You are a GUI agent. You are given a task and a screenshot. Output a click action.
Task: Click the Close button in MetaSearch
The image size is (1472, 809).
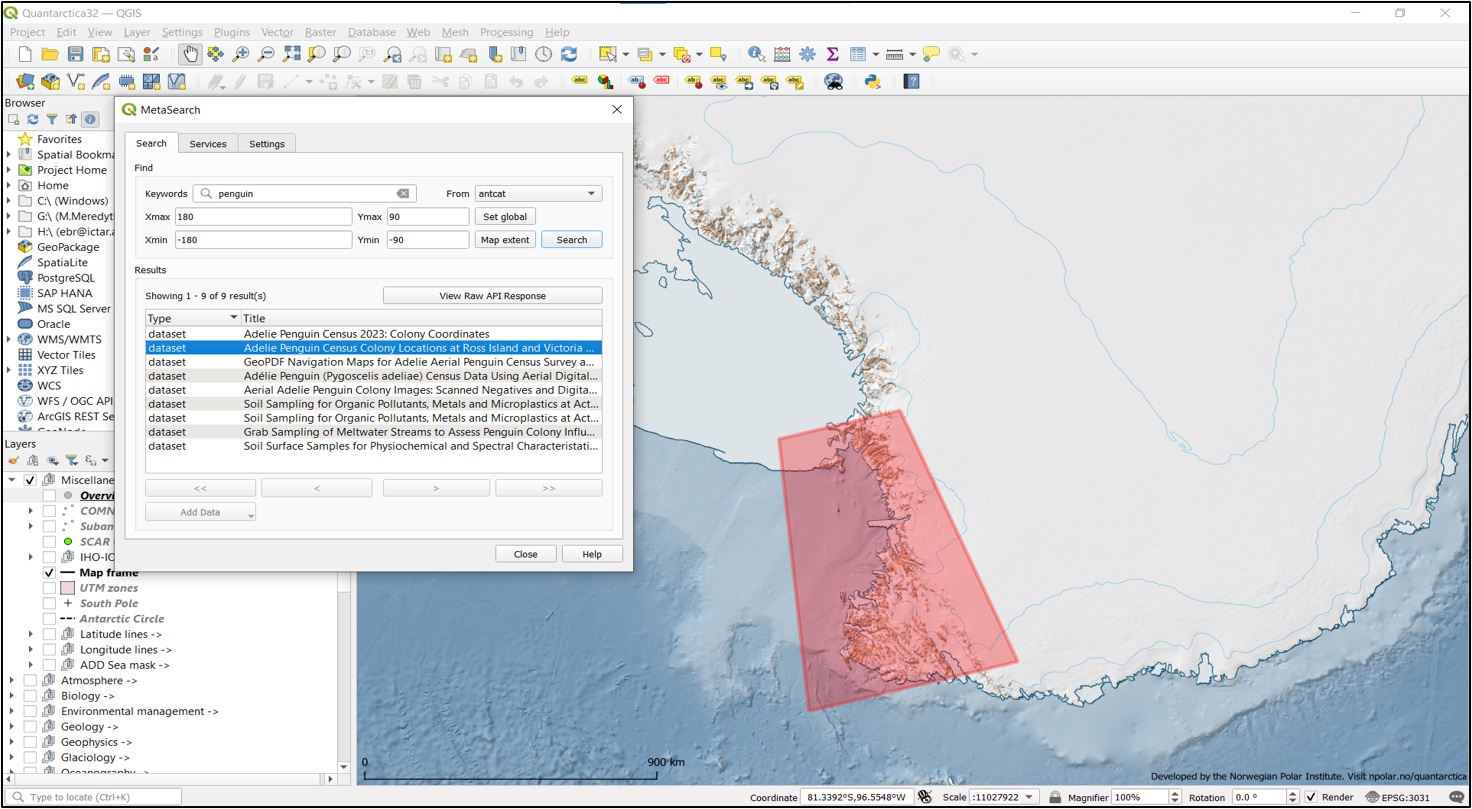point(526,554)
